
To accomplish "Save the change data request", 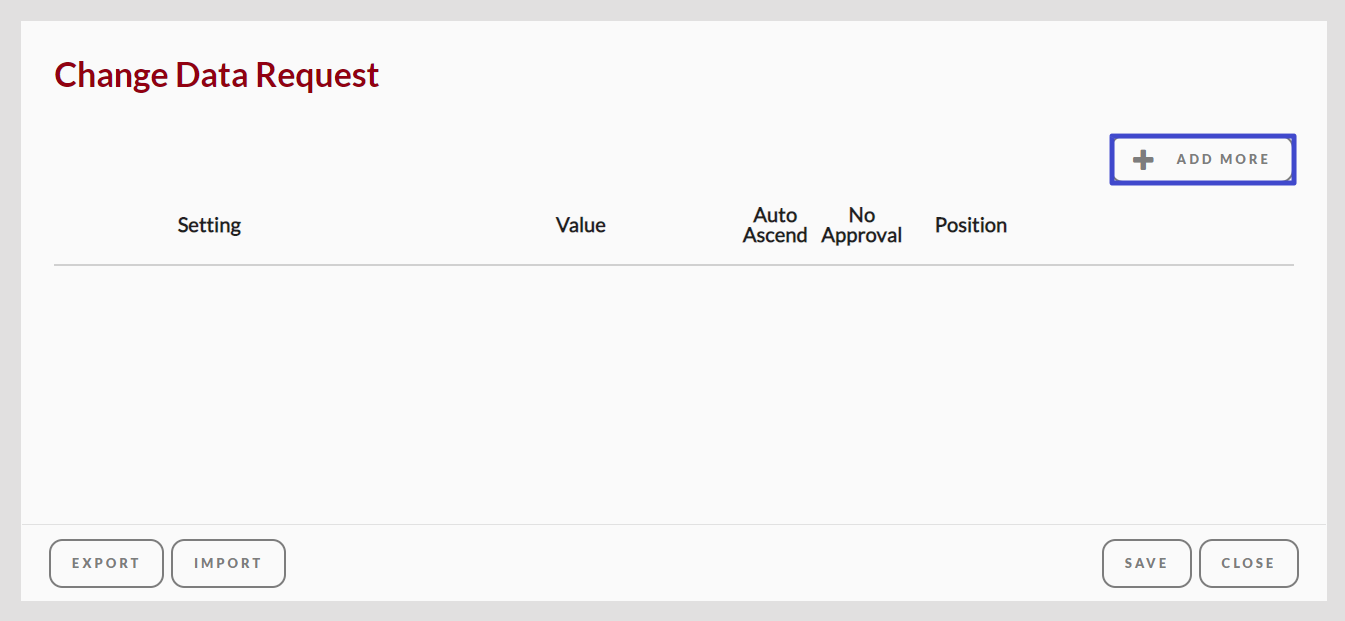I will click(1146, 563).
